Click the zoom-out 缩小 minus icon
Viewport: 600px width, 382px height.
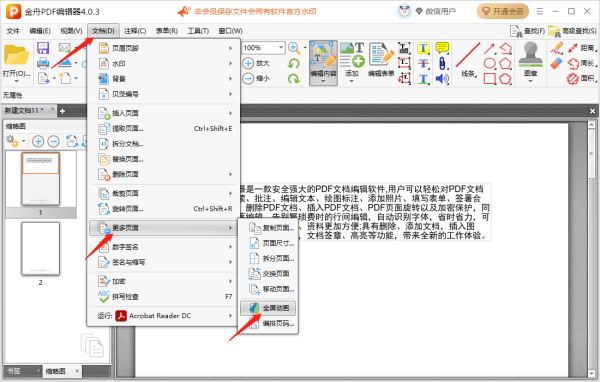pos(248,78)
